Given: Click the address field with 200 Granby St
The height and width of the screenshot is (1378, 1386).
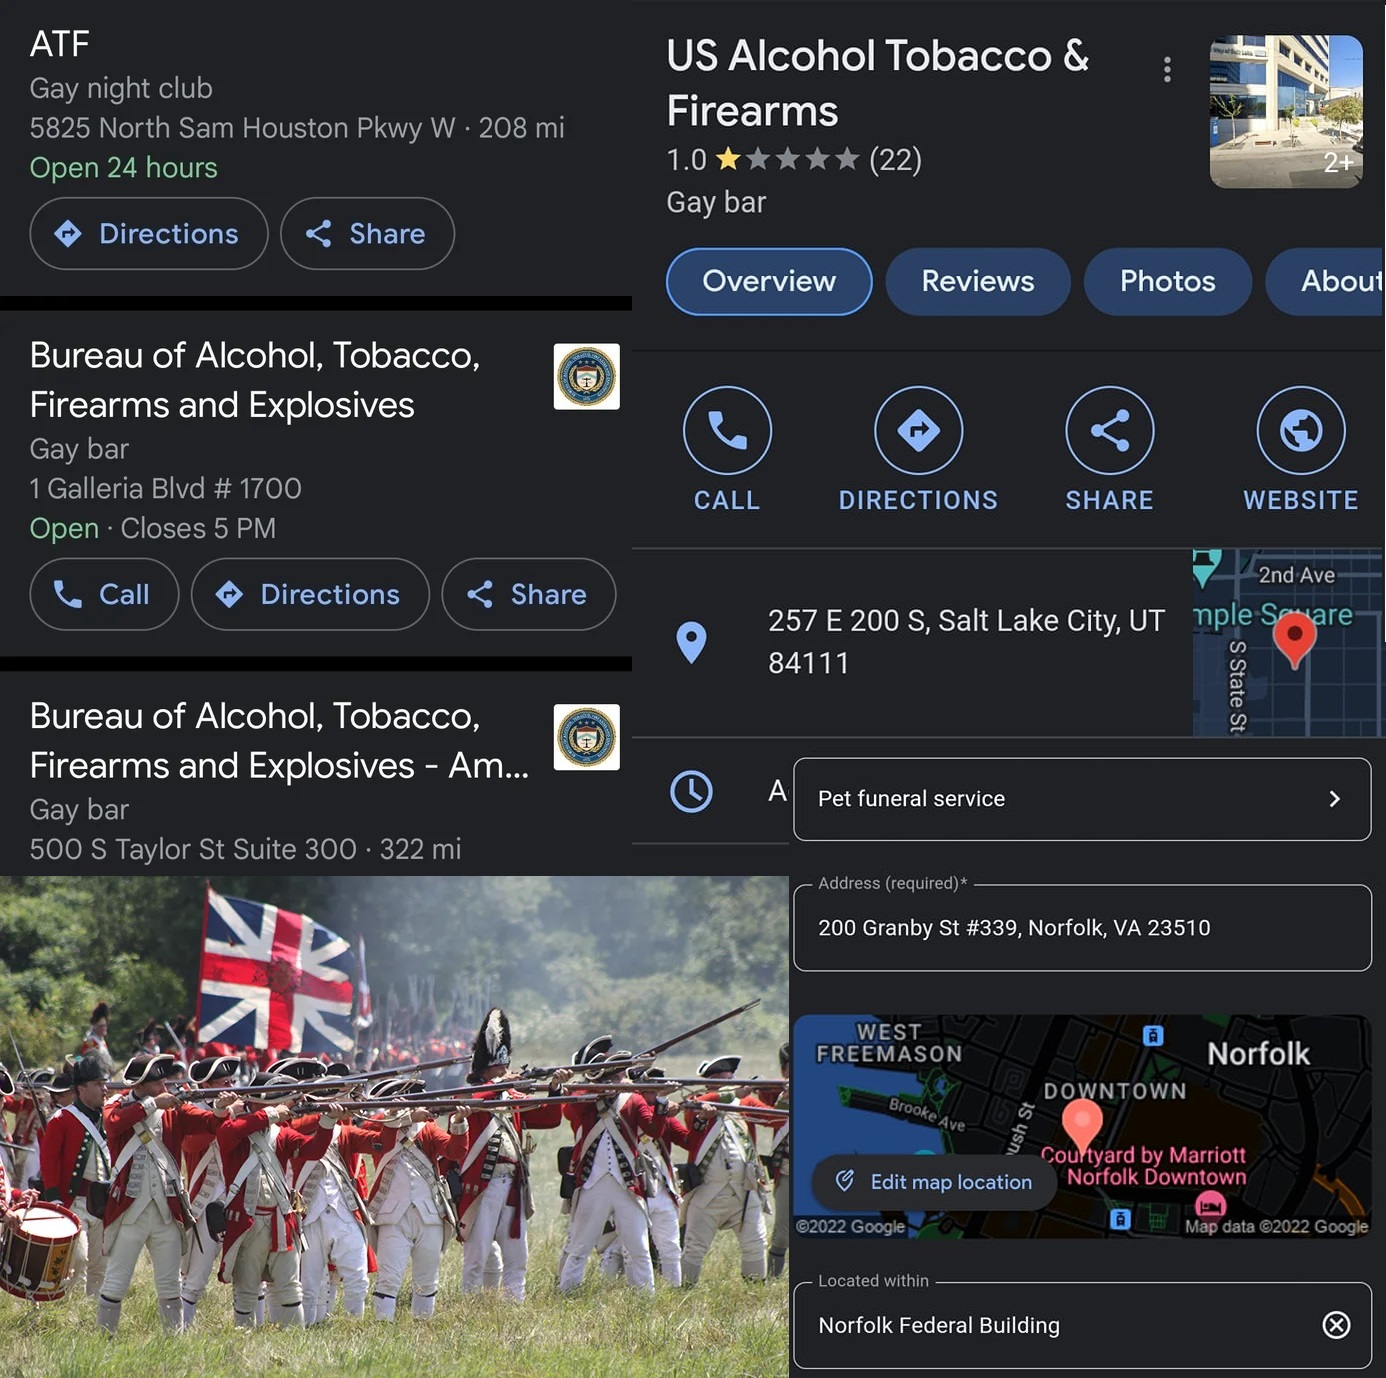Looking at the screenshot, I should click(x=1081, y=928).
